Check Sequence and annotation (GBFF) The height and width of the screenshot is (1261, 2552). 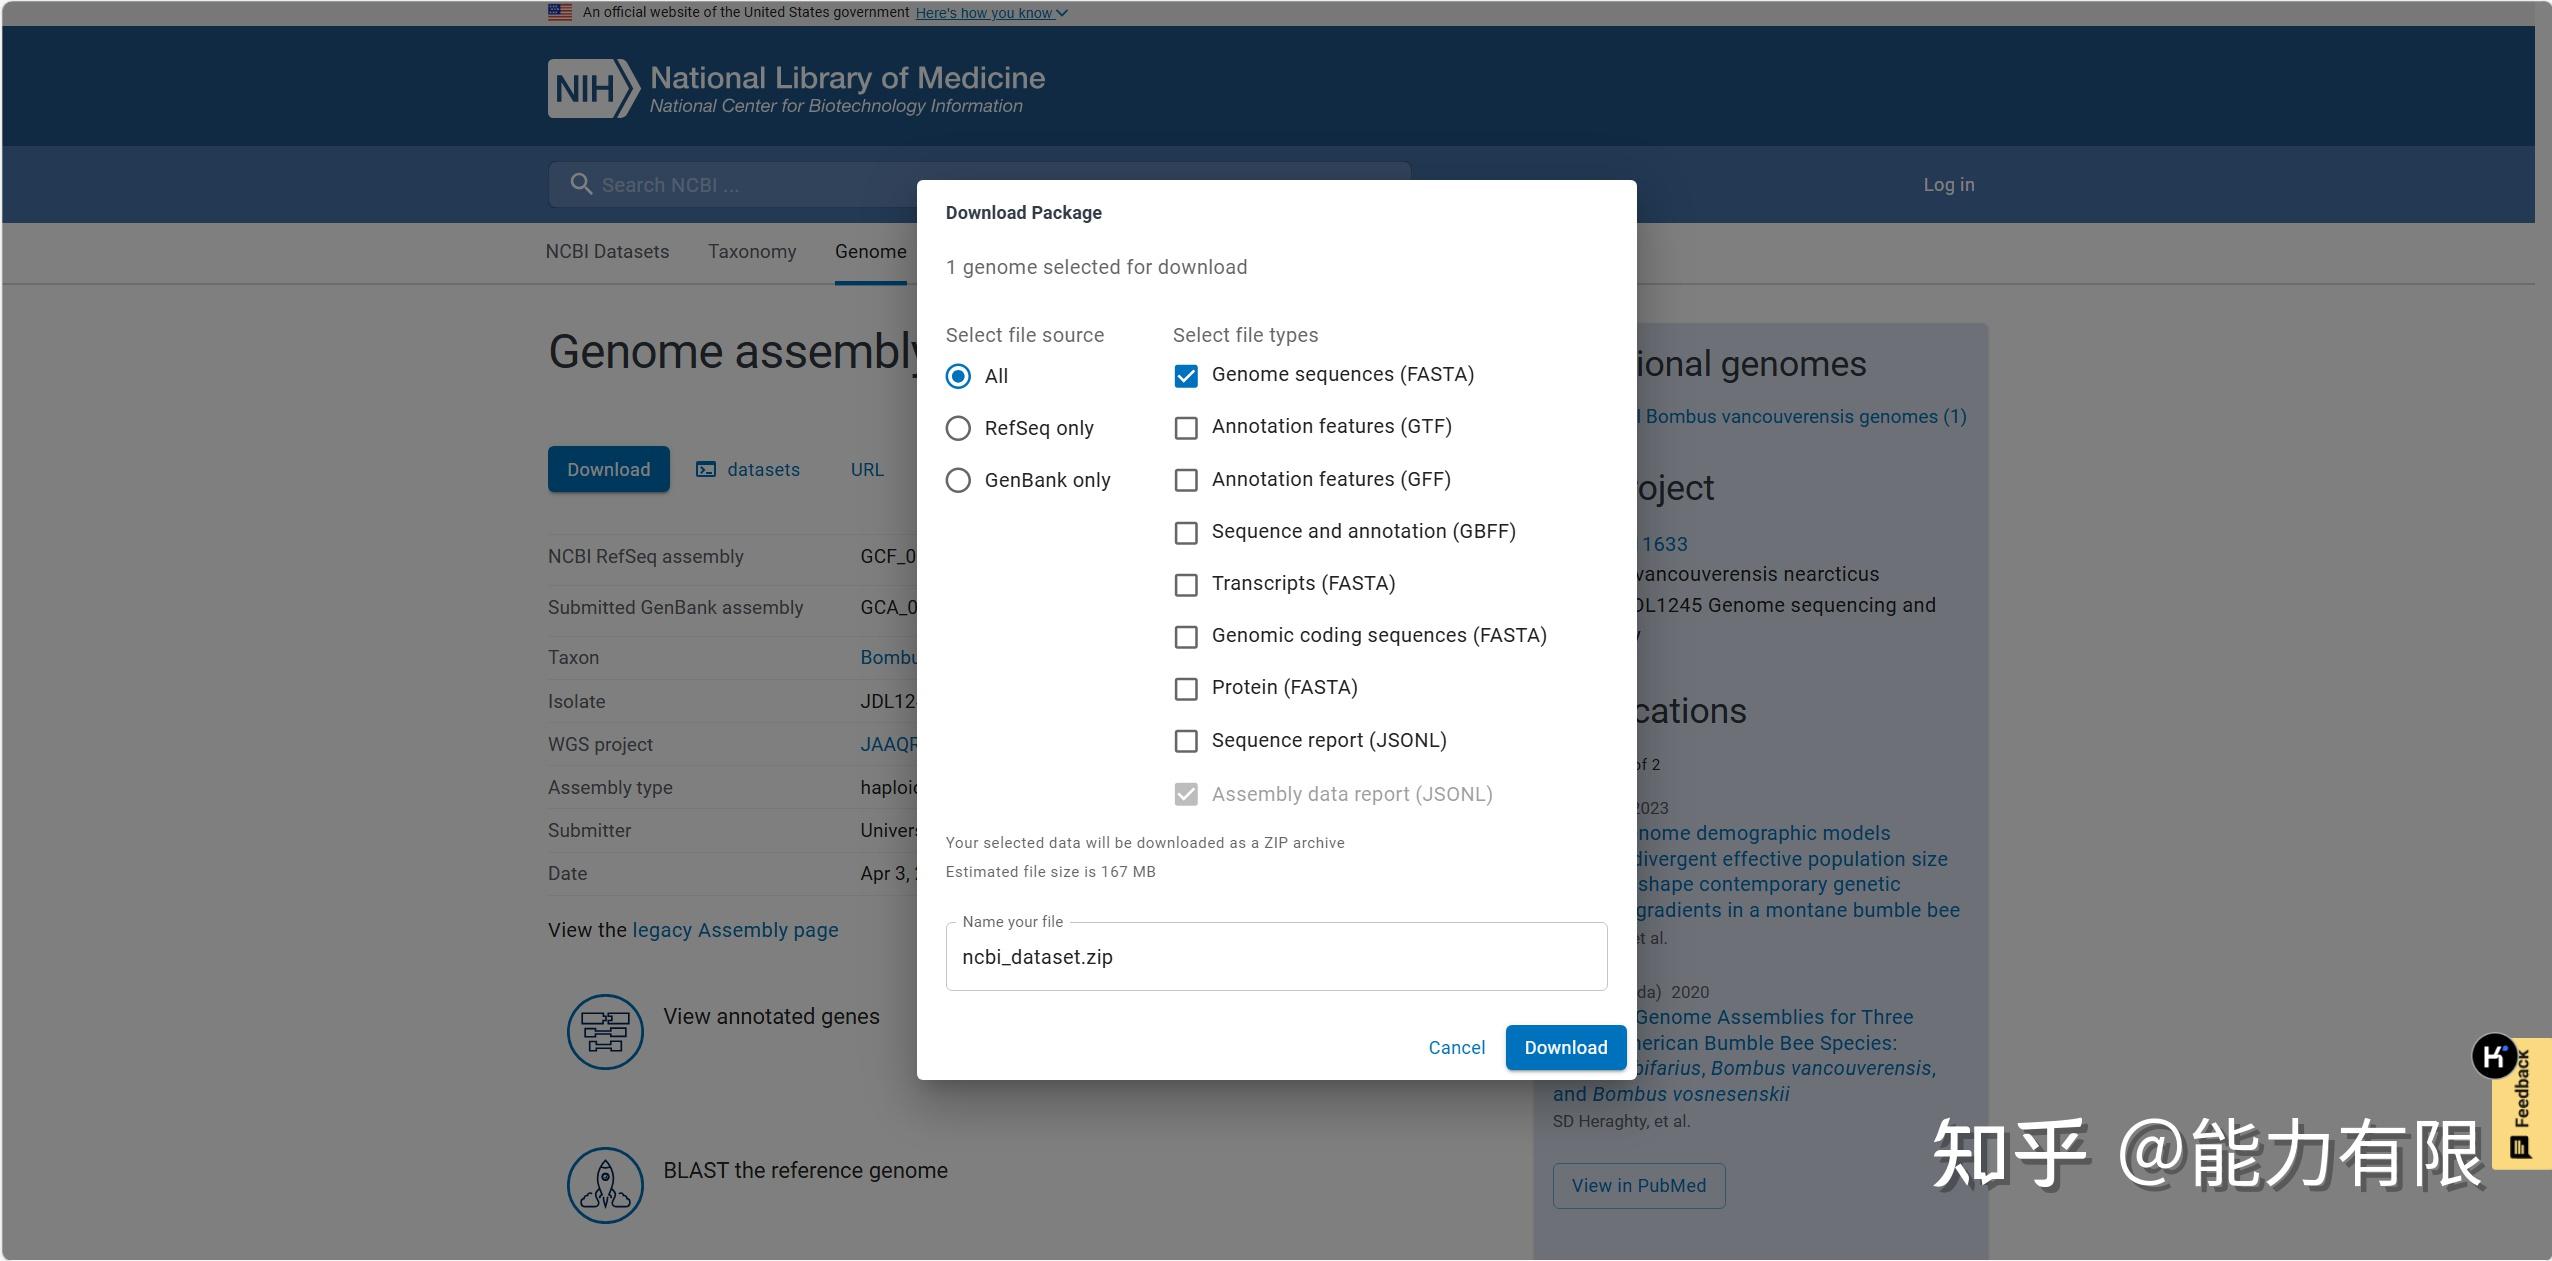click(x=1186, y=533)
